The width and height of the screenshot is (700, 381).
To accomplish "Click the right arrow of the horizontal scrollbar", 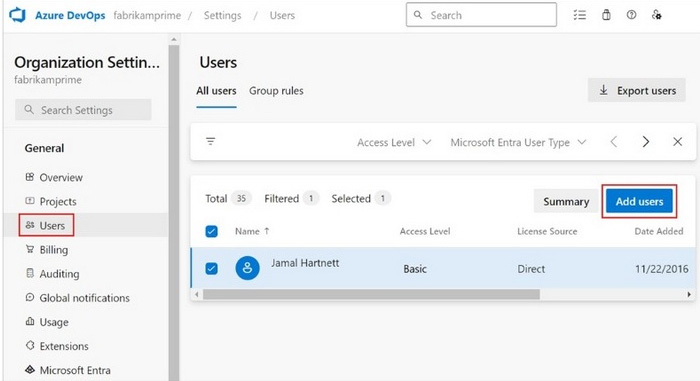I will point(689,294).
